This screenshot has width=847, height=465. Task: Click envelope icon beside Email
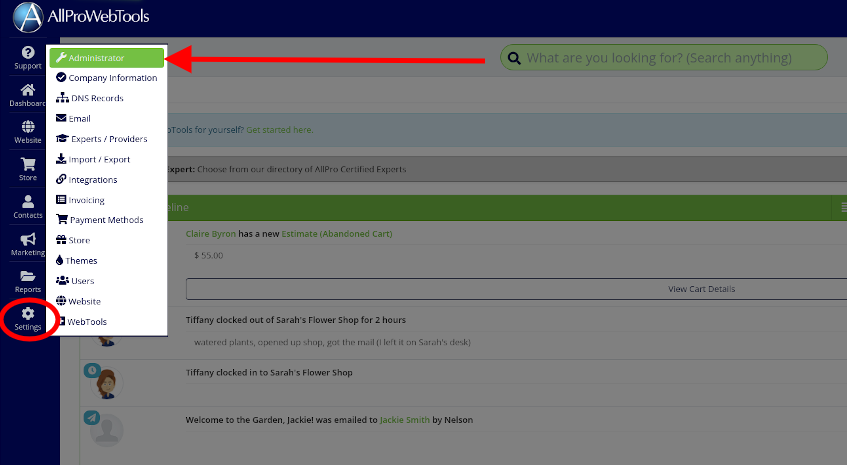point(61,118)
